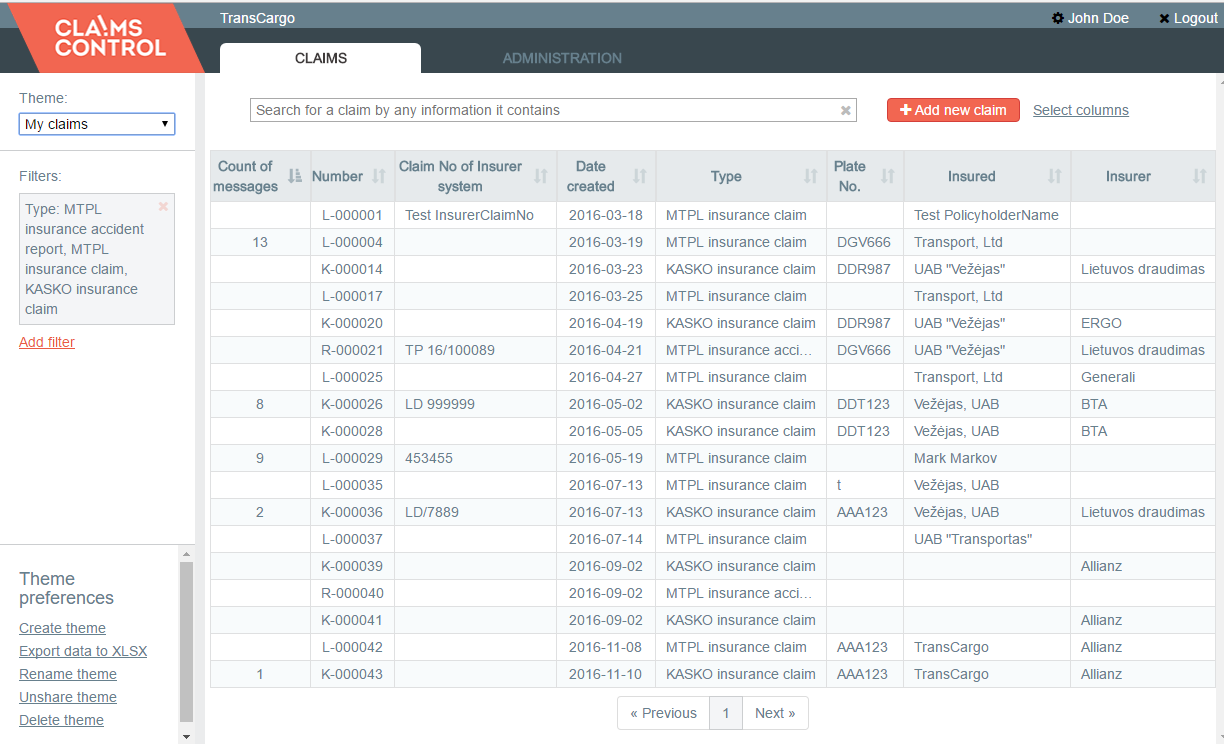
Task: Remove the Type filter with X
Action: [x=163, y=206]
